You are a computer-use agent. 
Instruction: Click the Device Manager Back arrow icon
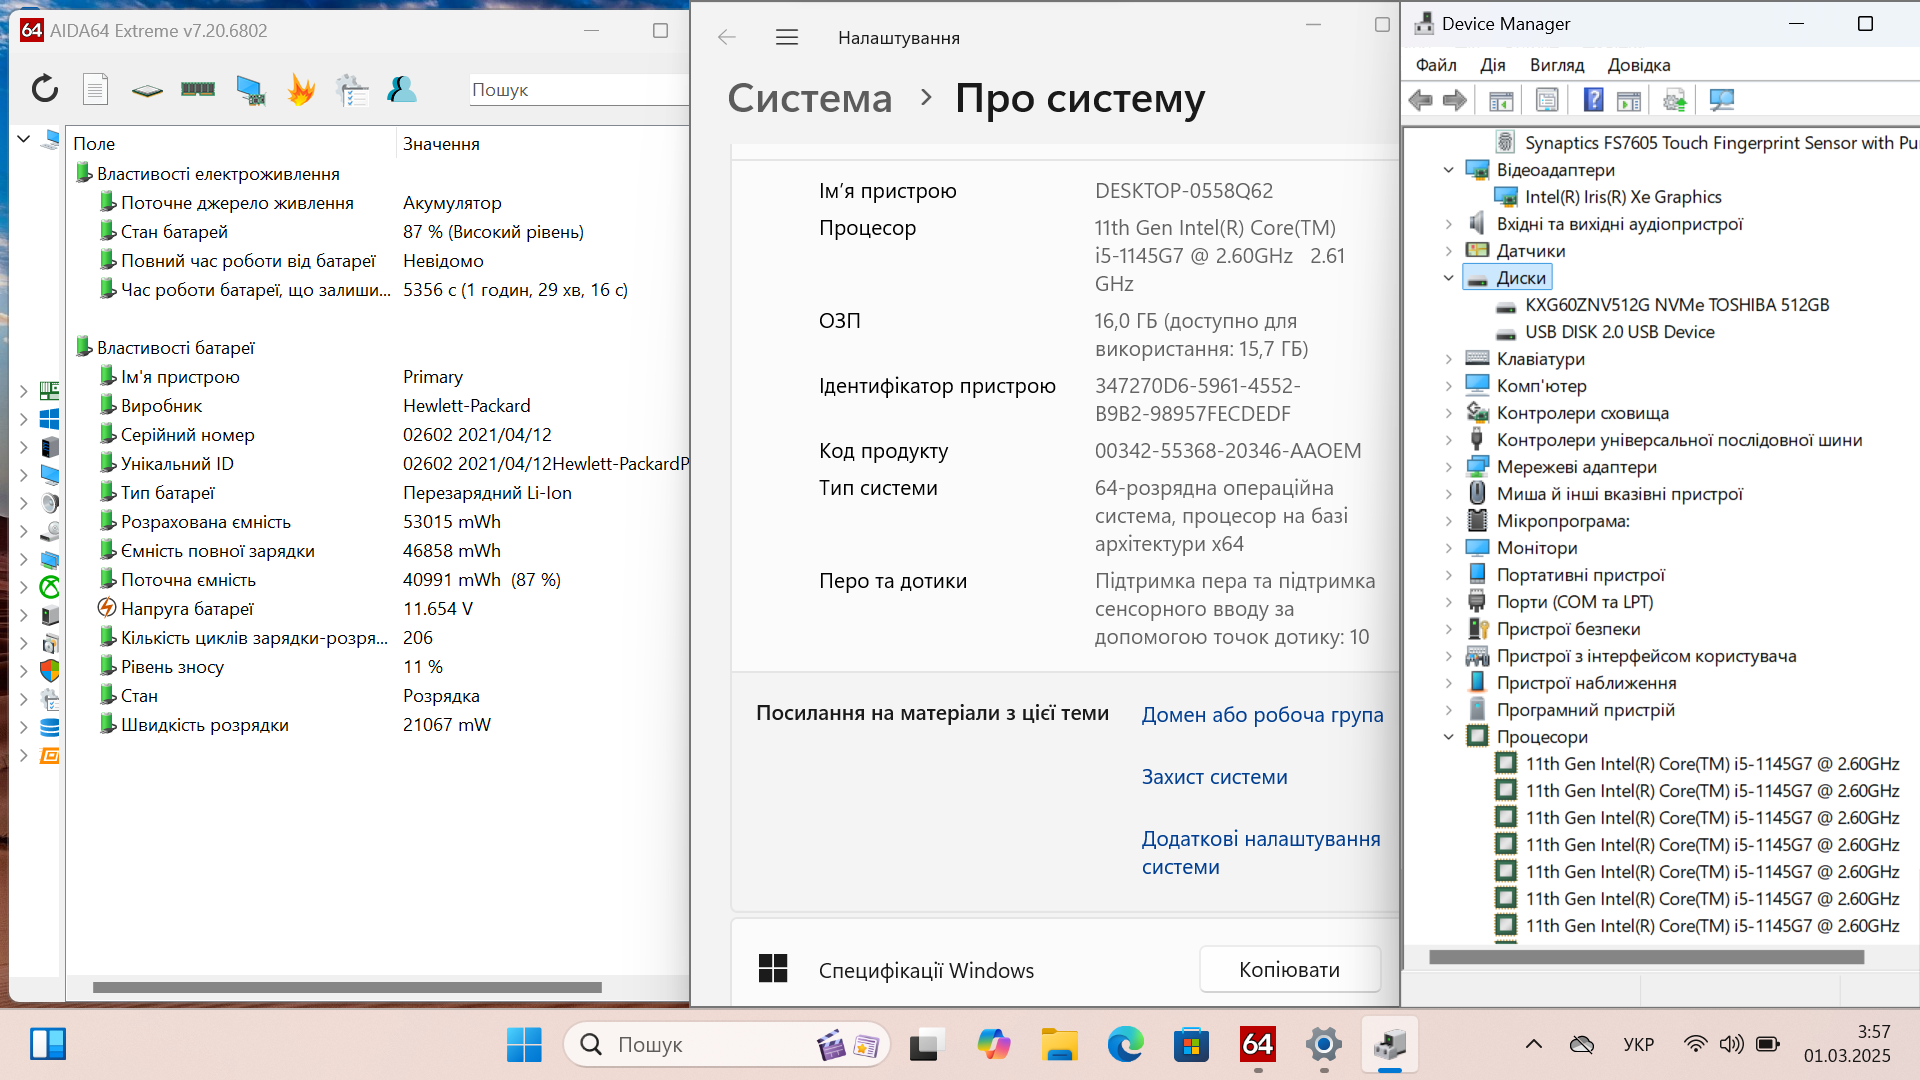point(1420,100)
